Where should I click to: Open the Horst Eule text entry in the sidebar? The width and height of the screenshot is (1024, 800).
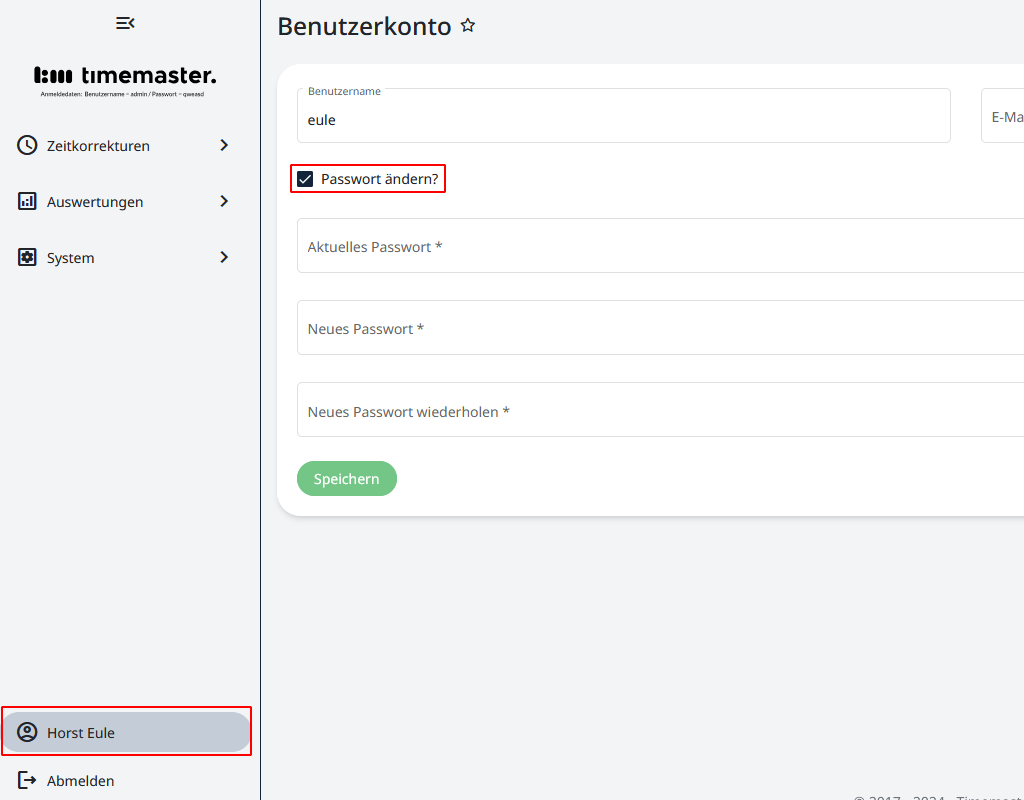coord(81,733)
